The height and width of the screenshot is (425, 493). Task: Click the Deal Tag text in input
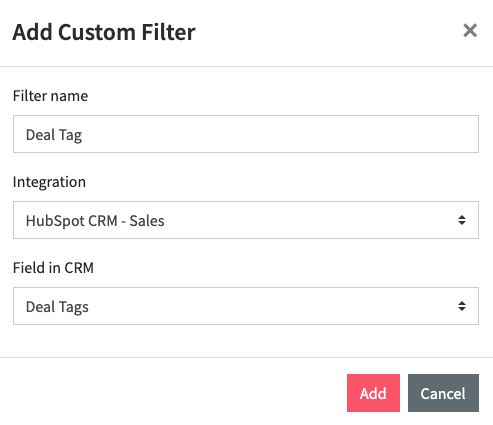[x=54, y=135]
